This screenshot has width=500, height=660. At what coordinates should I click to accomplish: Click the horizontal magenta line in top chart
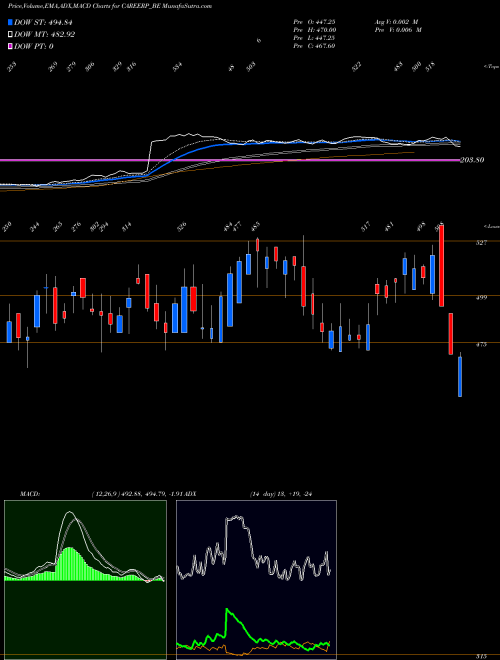coord(230,160)
